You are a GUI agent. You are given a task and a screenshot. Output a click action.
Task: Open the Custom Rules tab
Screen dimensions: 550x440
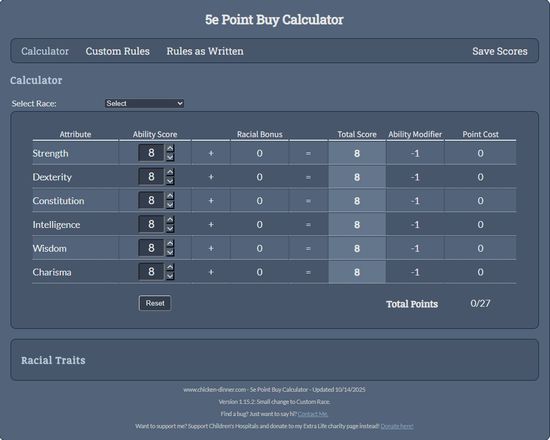pos(118,51)
